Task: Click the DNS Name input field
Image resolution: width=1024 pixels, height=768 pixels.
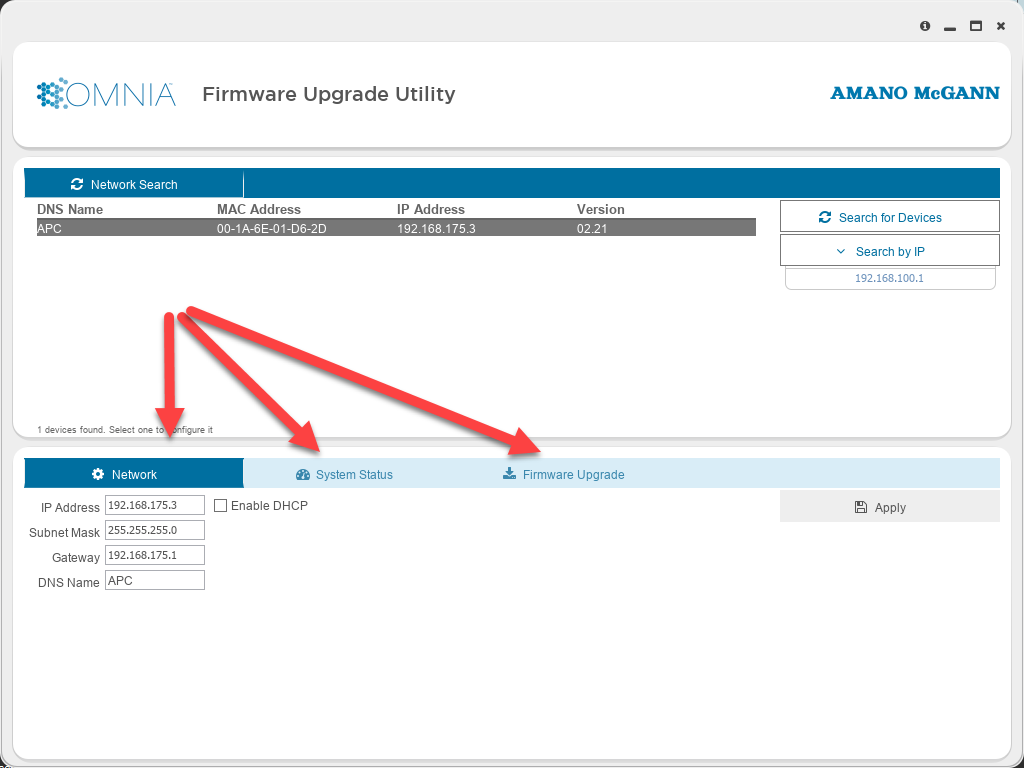Action: click(x=155, y=580)
